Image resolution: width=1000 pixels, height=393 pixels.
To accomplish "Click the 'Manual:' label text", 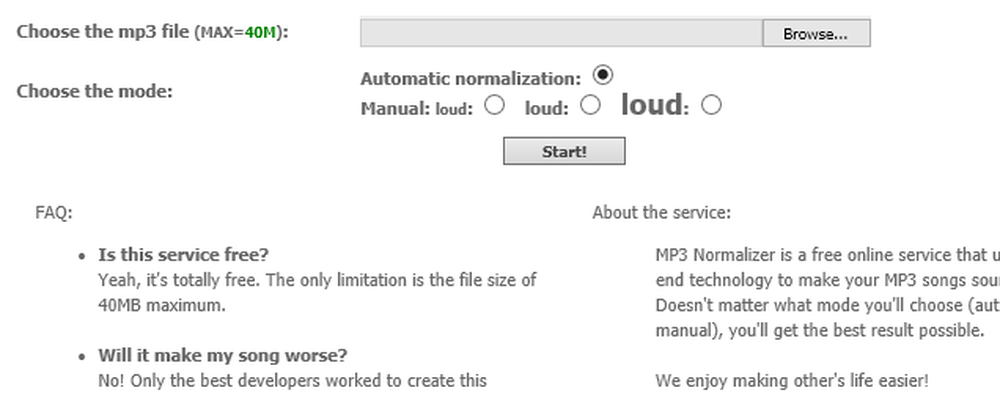I will coord(395,108).
